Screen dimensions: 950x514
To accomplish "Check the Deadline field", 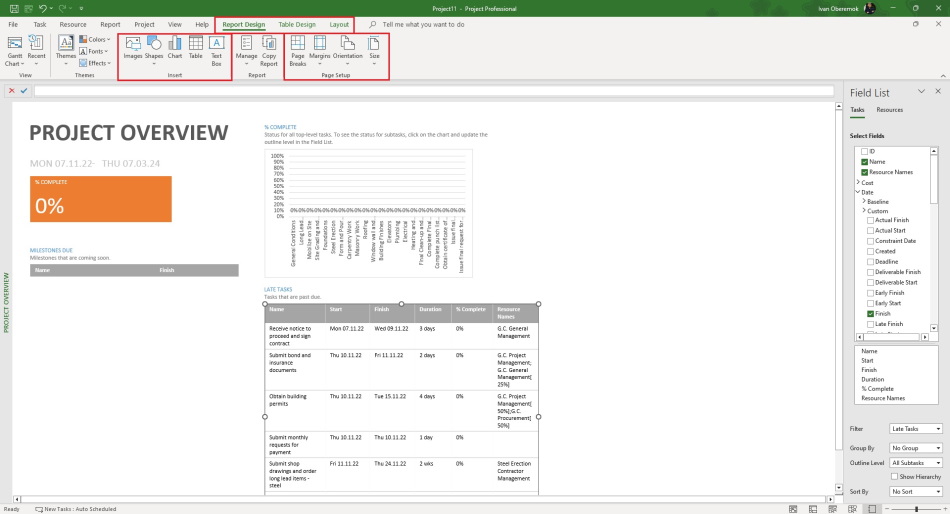I will coord(871,262).
